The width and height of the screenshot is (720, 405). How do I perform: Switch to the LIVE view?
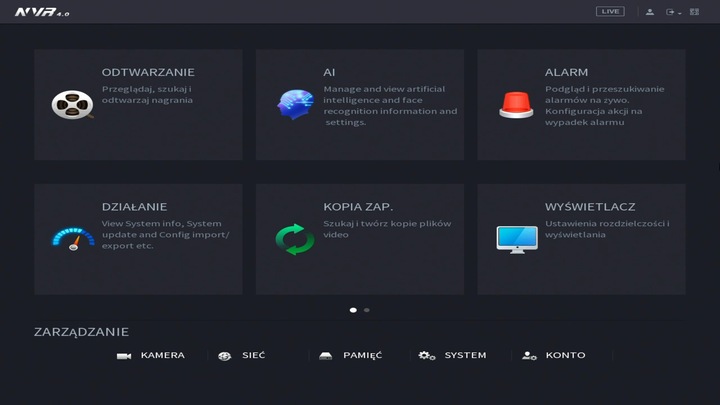610,12
